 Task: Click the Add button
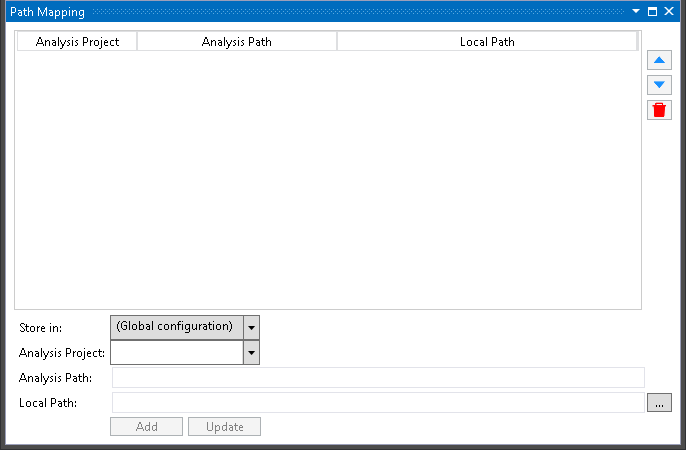click(147, 426)
